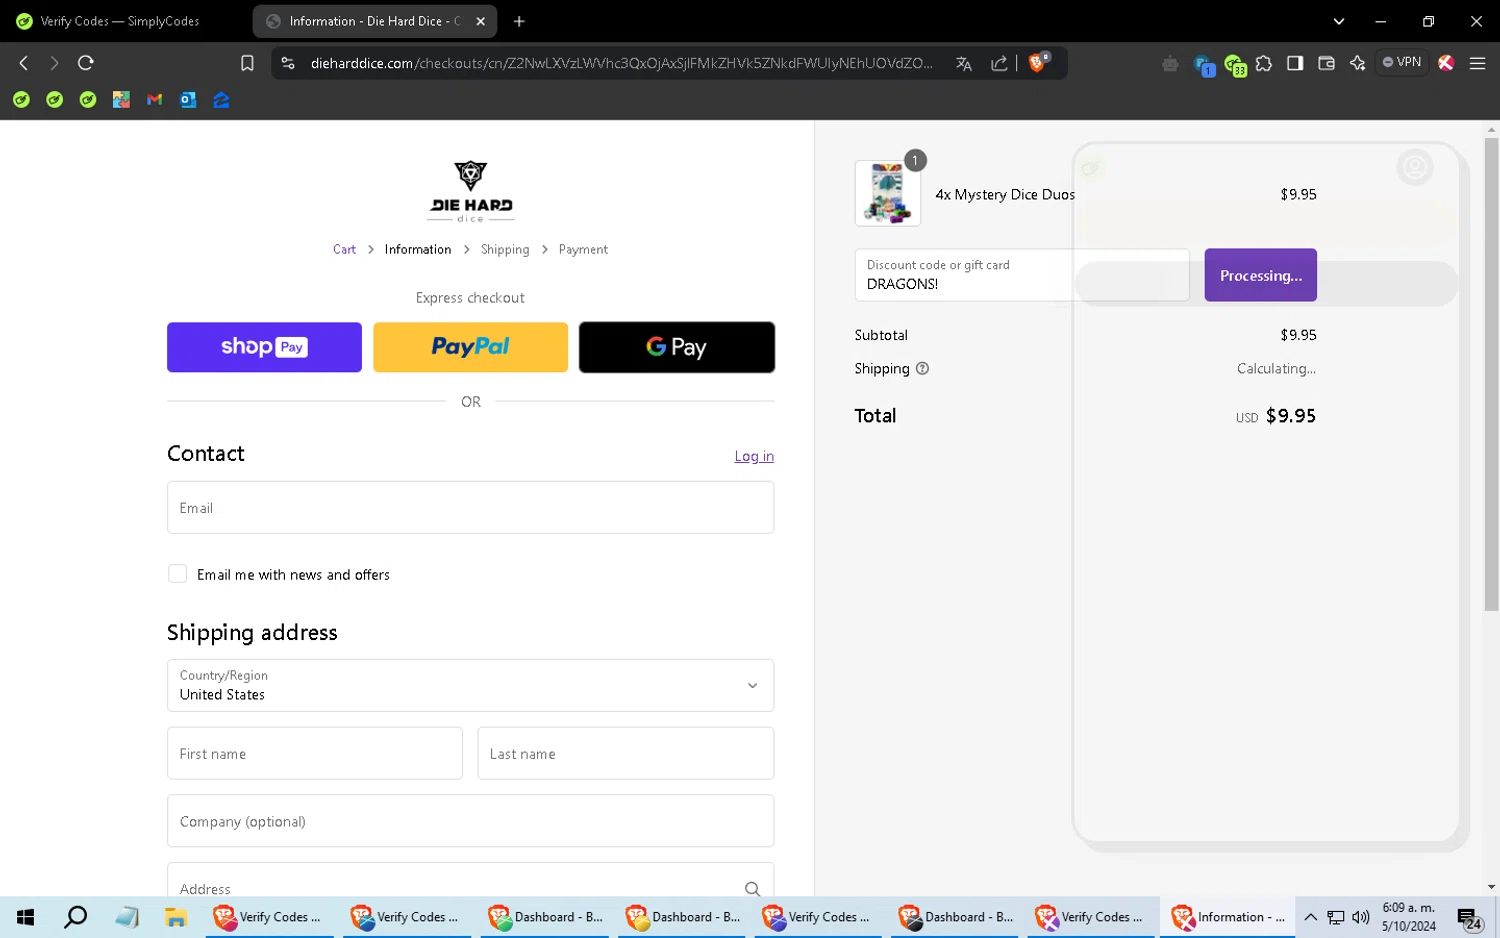This screenshot has height=938, width=1500.
Task: Click the Company (optional) field
Action: [x=470, y=821]
